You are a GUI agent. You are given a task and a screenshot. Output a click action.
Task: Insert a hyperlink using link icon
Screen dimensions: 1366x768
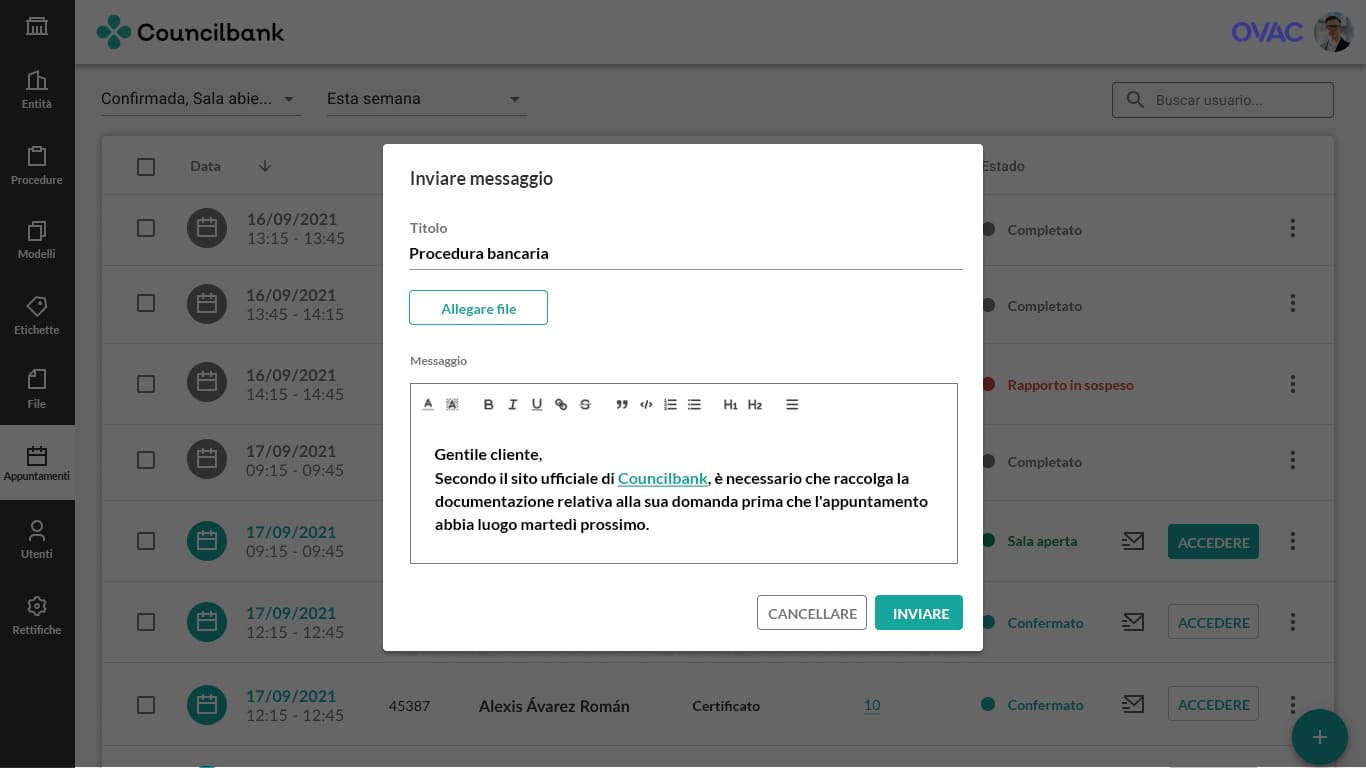tap(561, 405)
